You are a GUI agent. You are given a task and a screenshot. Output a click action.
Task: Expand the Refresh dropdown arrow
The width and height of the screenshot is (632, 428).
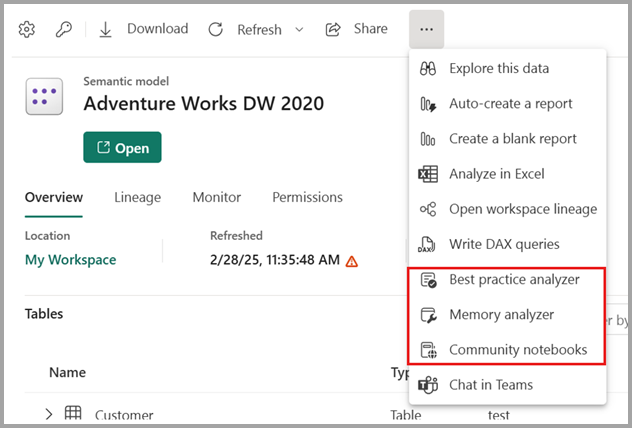coord(299,29)
